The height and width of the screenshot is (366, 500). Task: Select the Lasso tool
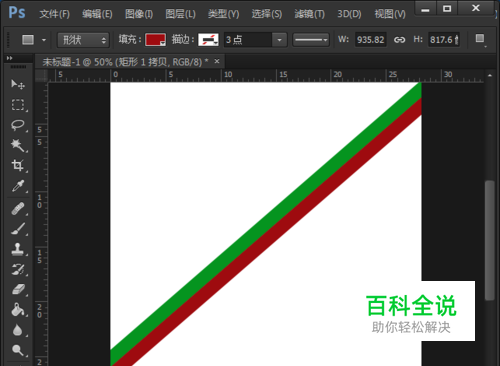coord(18,125)
